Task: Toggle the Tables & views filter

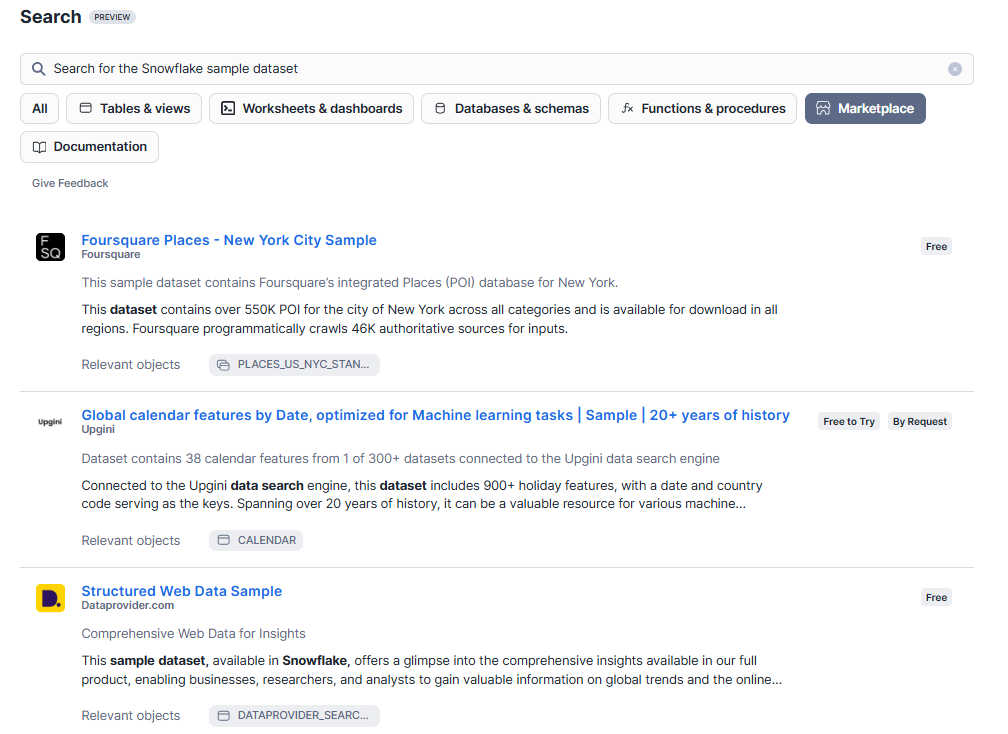Action: click(x=133, y=108)
